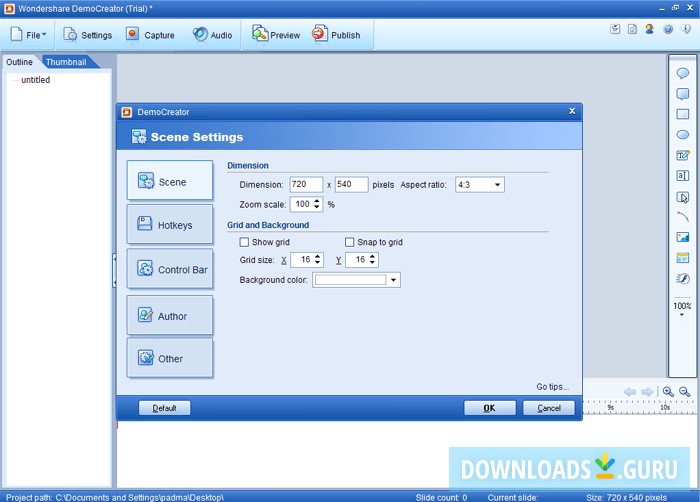The width and height of the screenshot is (700, 502).
Task: Select the highlight box/table tool
Action: click(682, 258)
